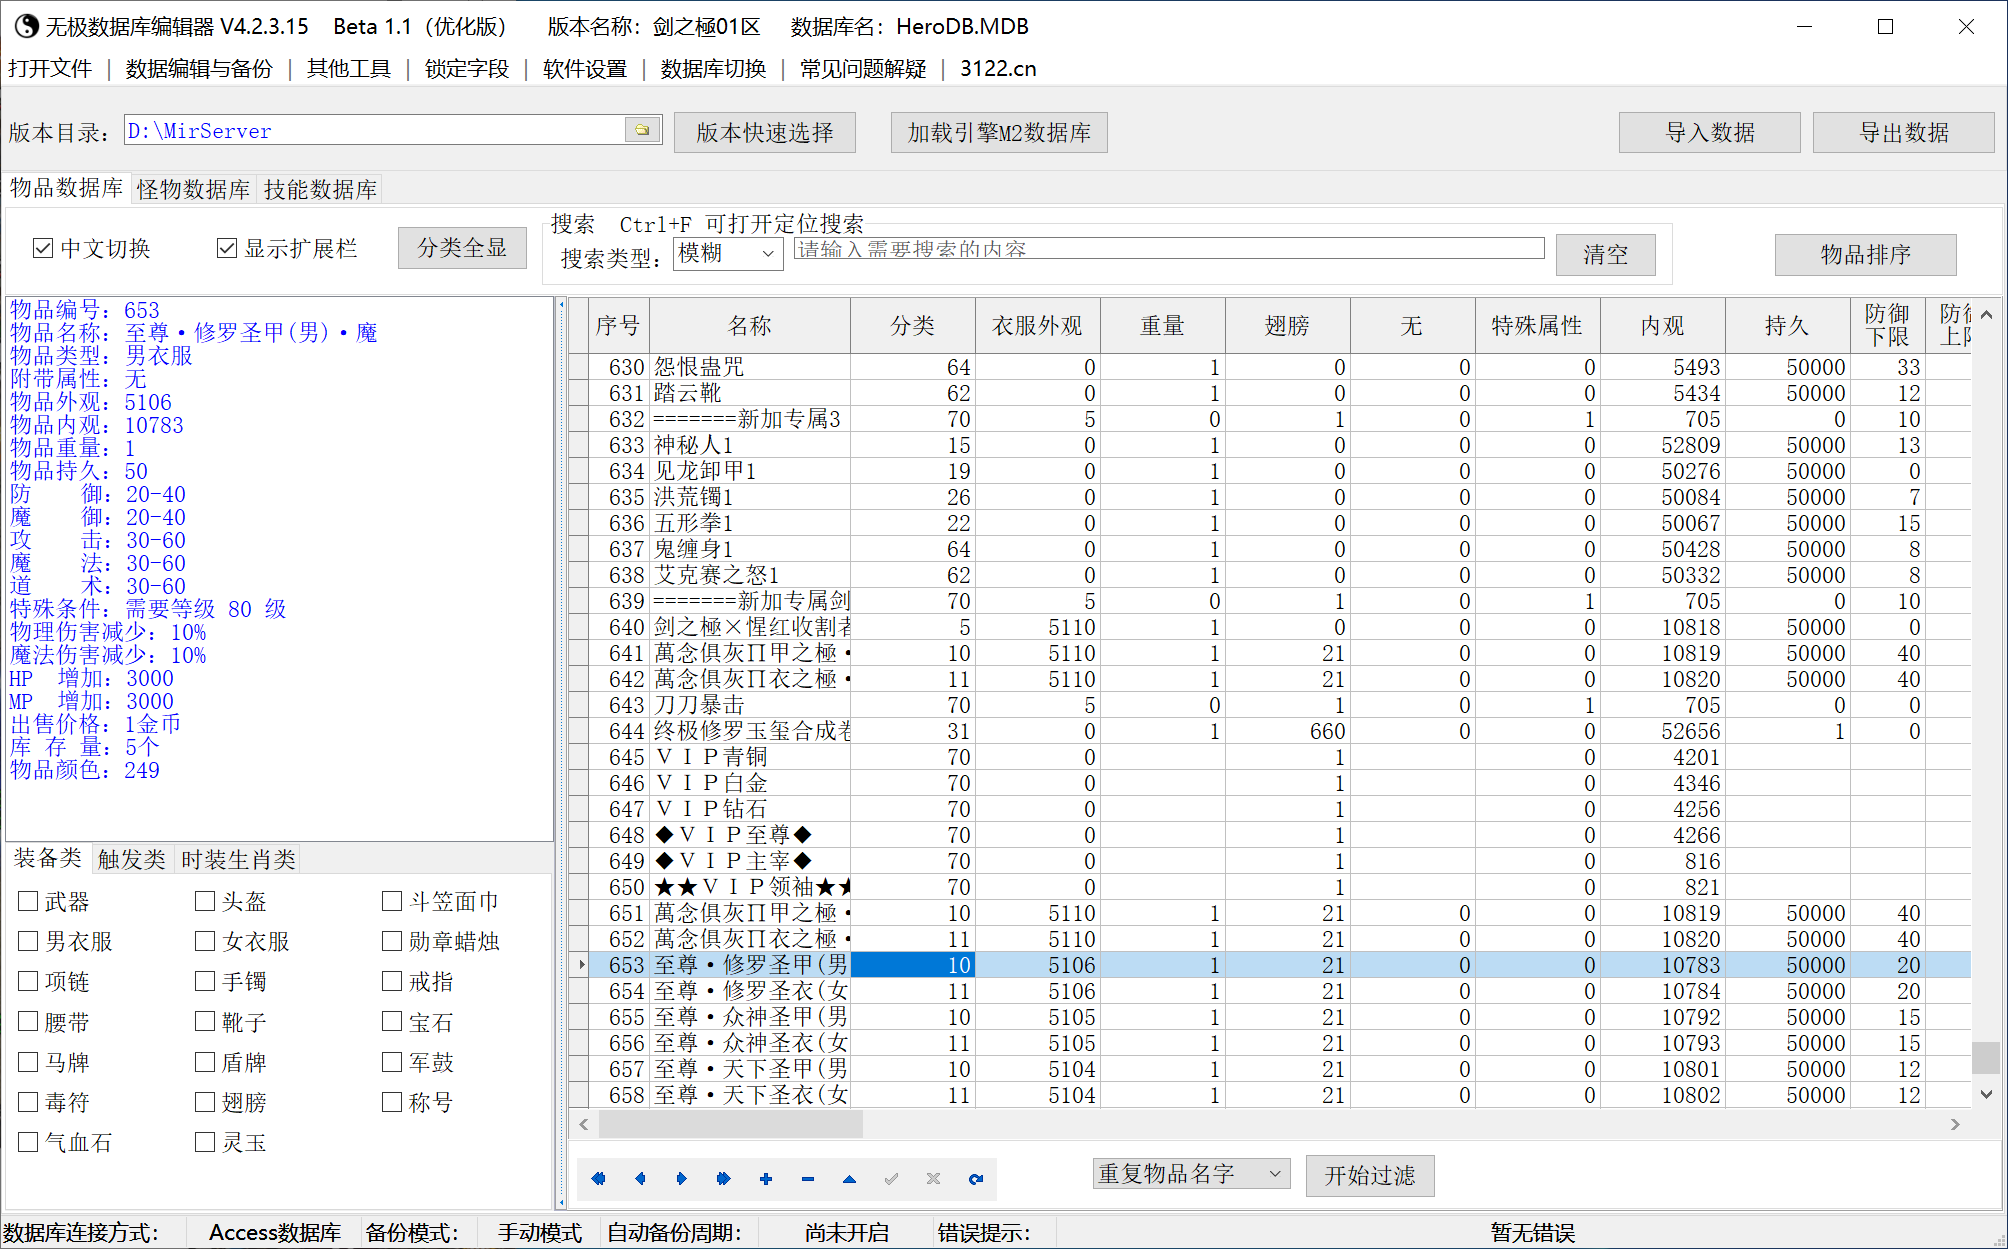Click the 导入数据 button
Screen dimensions: 2008x1249
1710,133
